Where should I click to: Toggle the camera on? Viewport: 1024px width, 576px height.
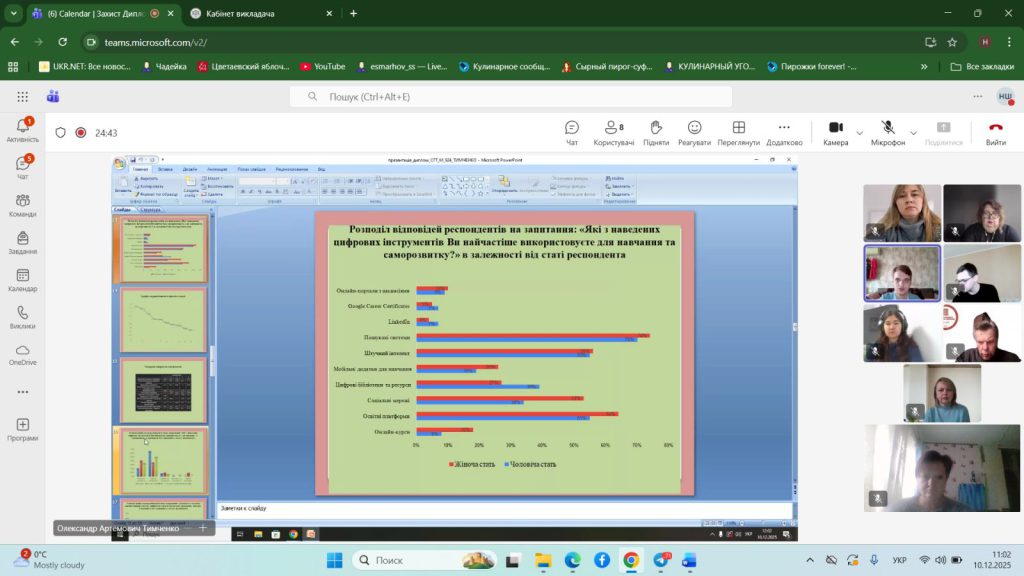(x=835, y=132)
